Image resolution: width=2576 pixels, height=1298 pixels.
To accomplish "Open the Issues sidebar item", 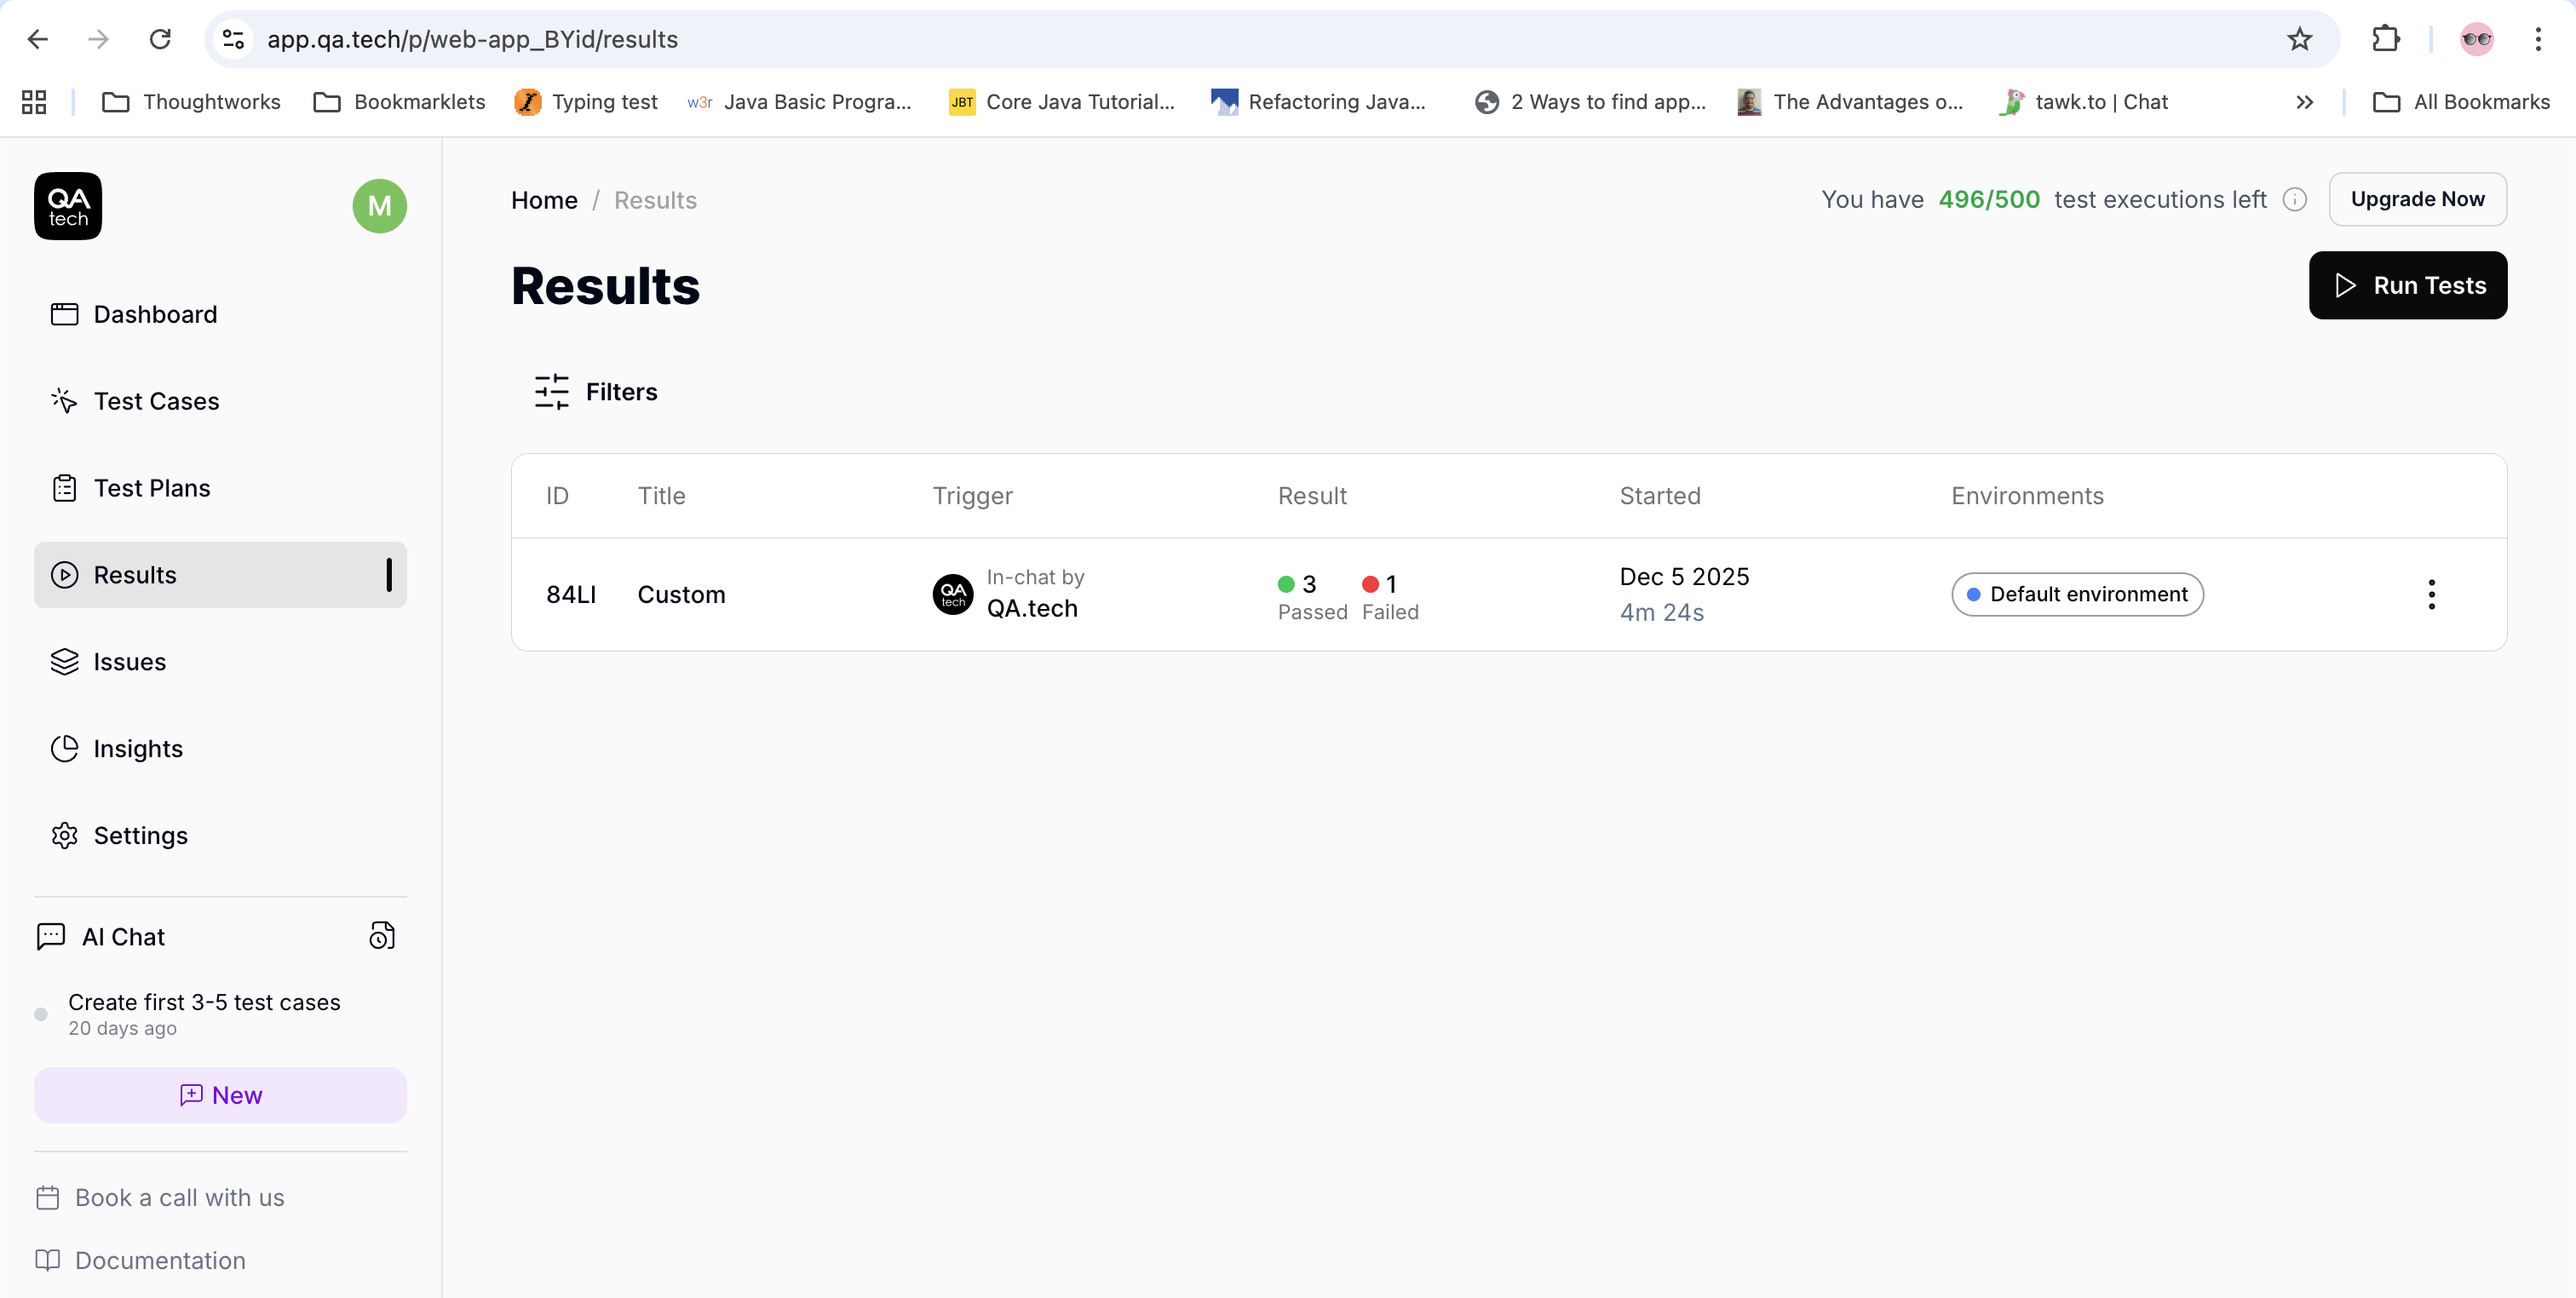I will click(130, 662).
